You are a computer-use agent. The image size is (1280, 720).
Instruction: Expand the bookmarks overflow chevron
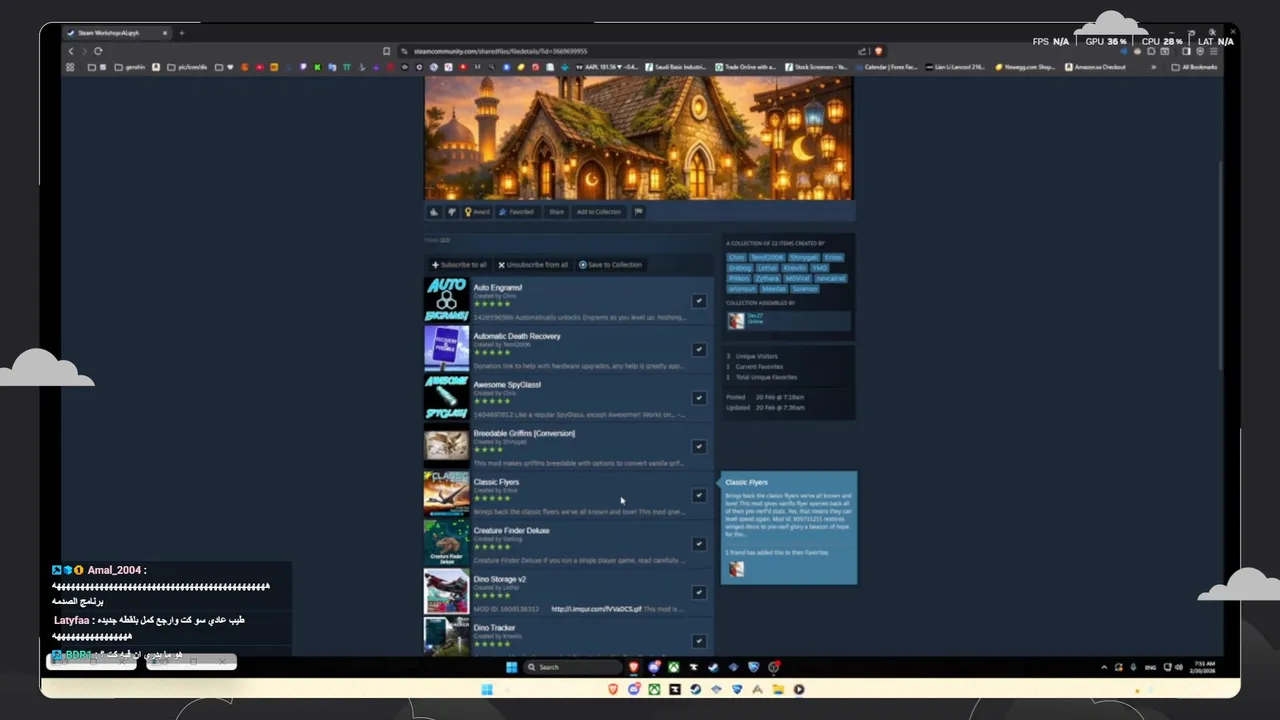coord(1153,67)
